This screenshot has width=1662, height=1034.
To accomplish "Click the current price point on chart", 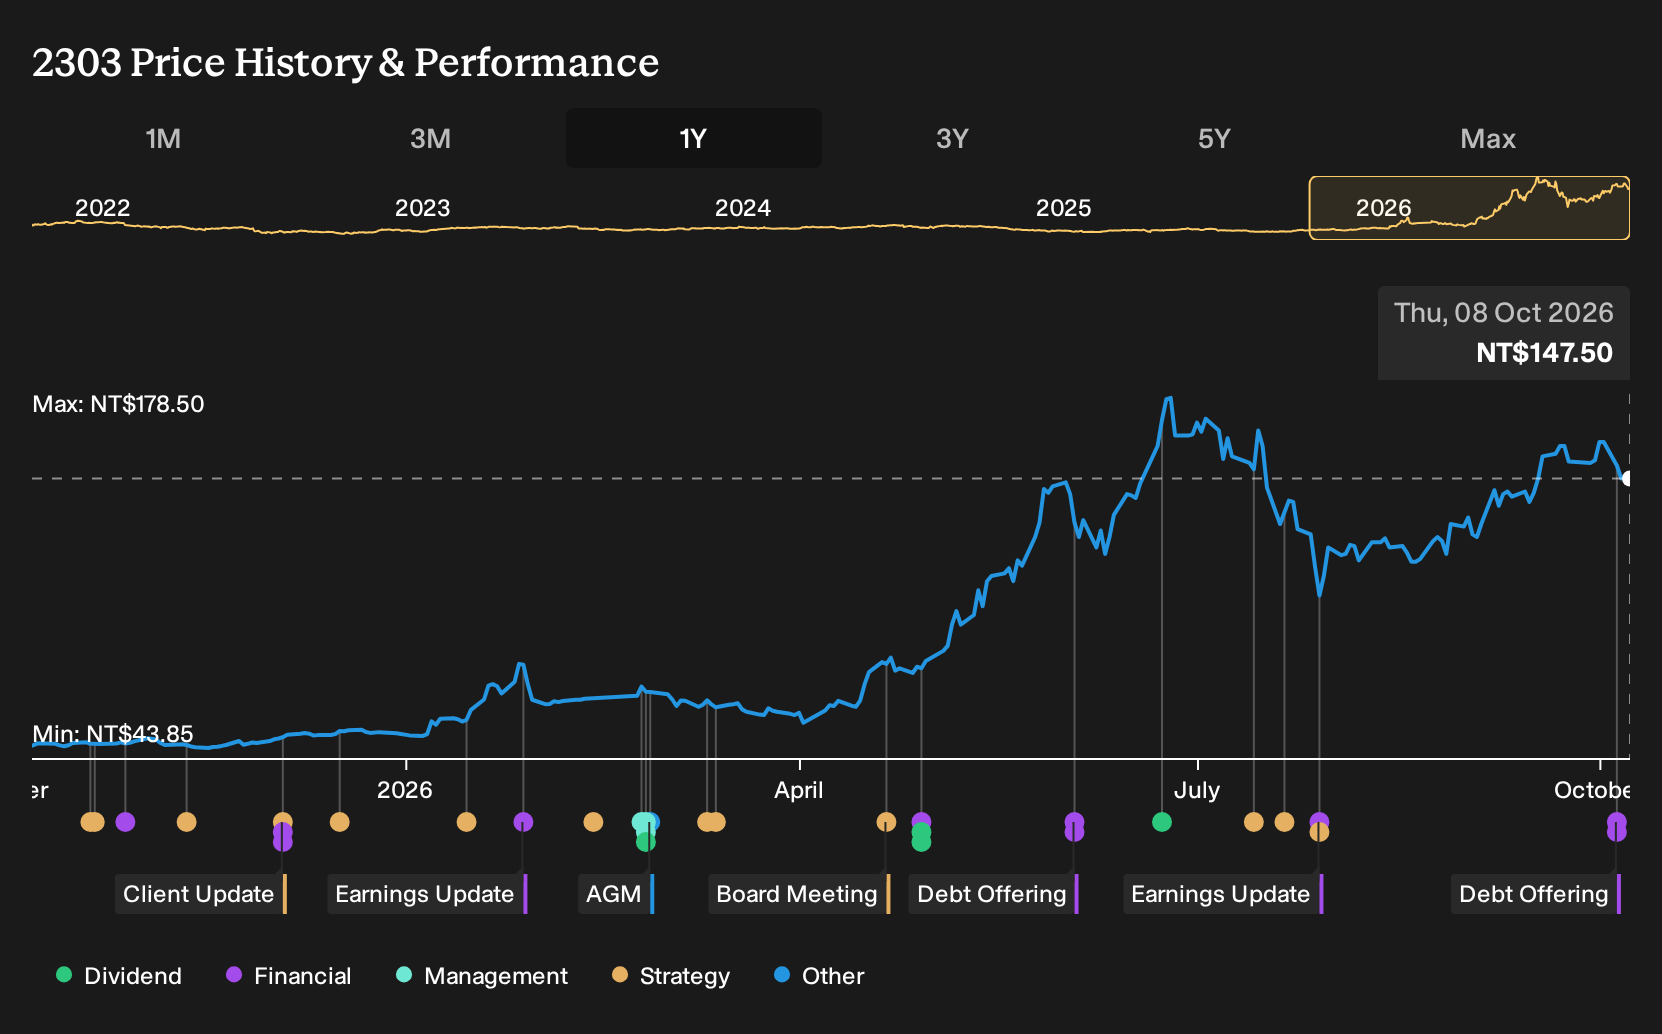I will [x=1627, y=479].
